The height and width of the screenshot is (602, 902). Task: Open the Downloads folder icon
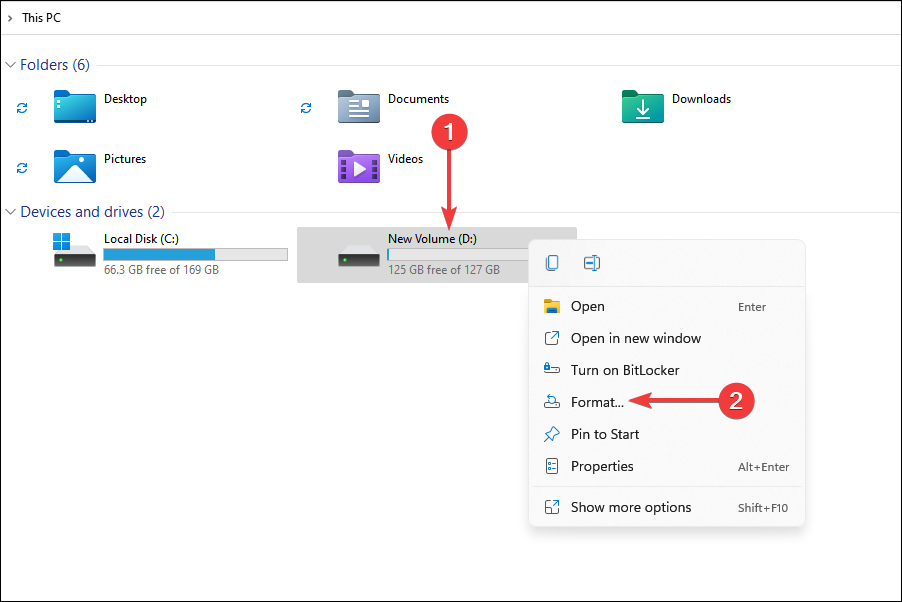(643, 107)
